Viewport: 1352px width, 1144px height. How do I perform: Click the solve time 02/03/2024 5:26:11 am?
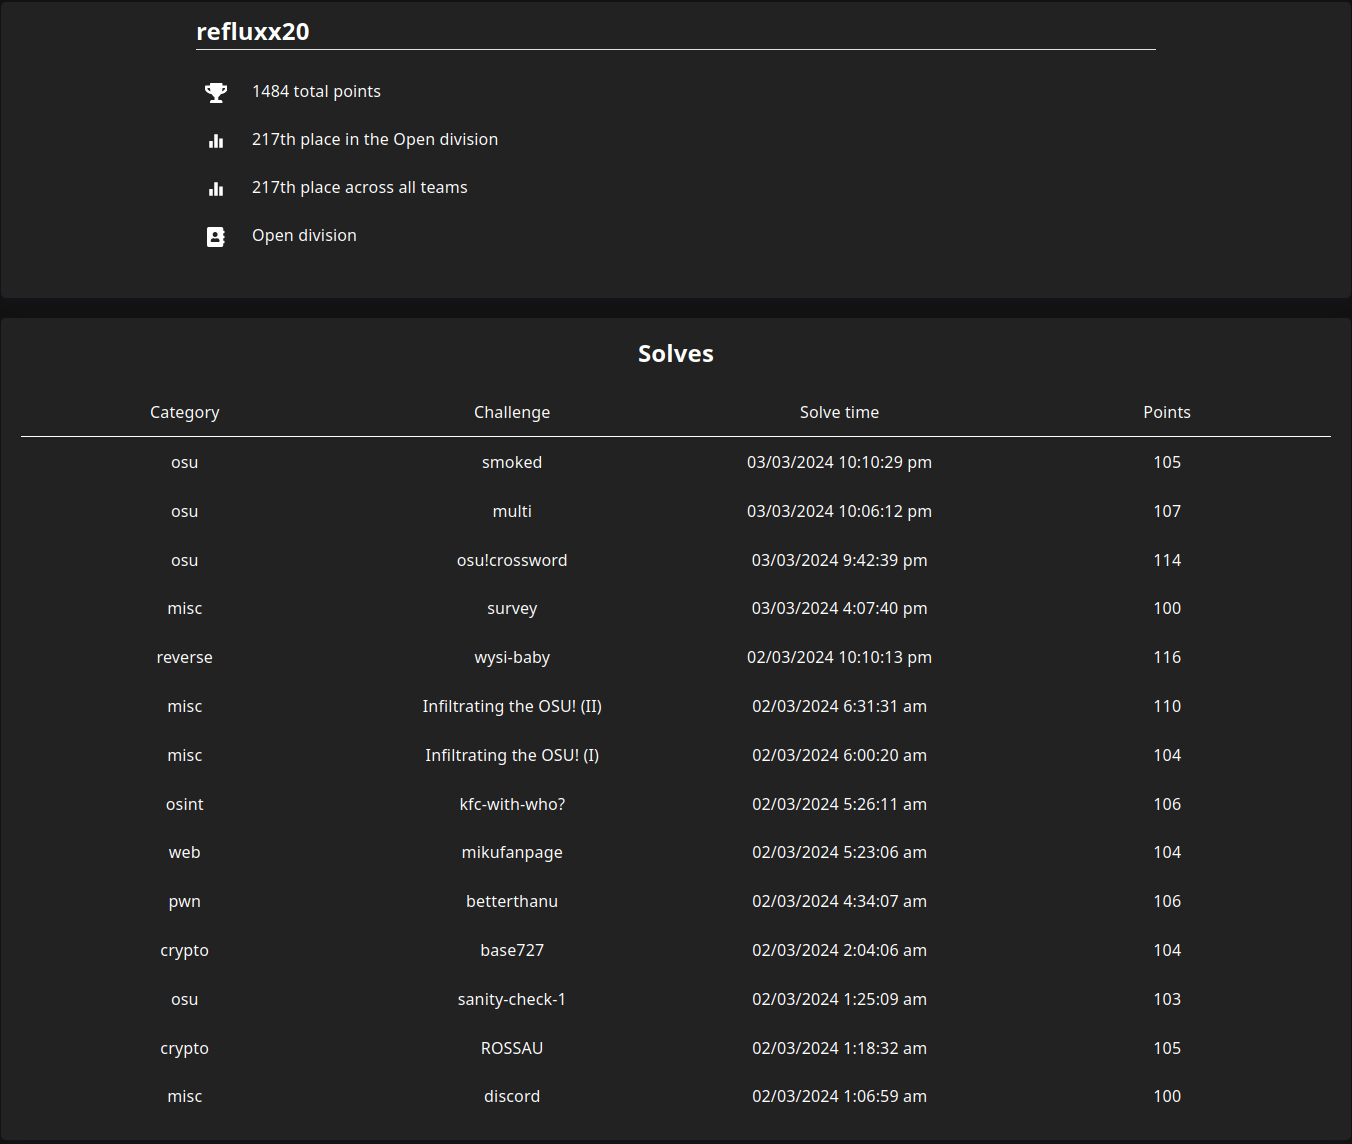[x=840, y=804]
